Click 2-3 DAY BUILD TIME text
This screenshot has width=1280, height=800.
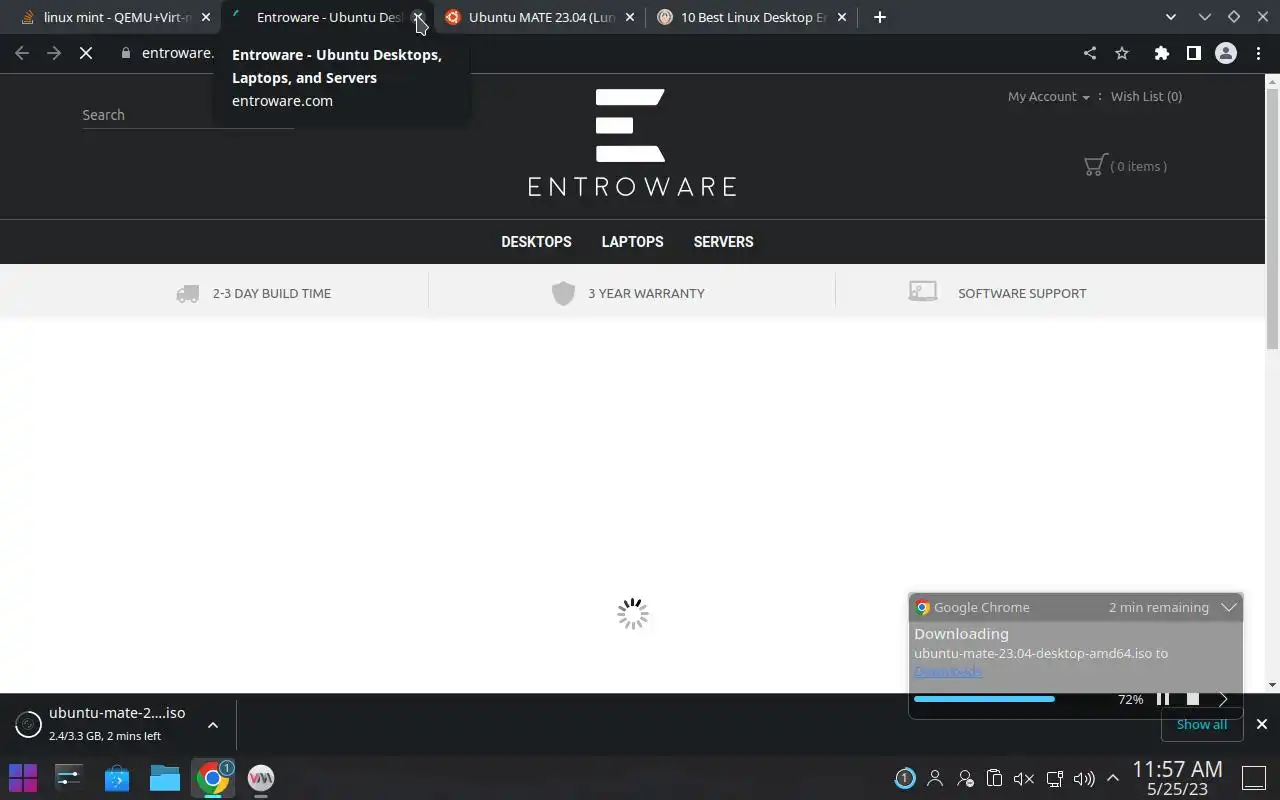(x=271, y=293)
